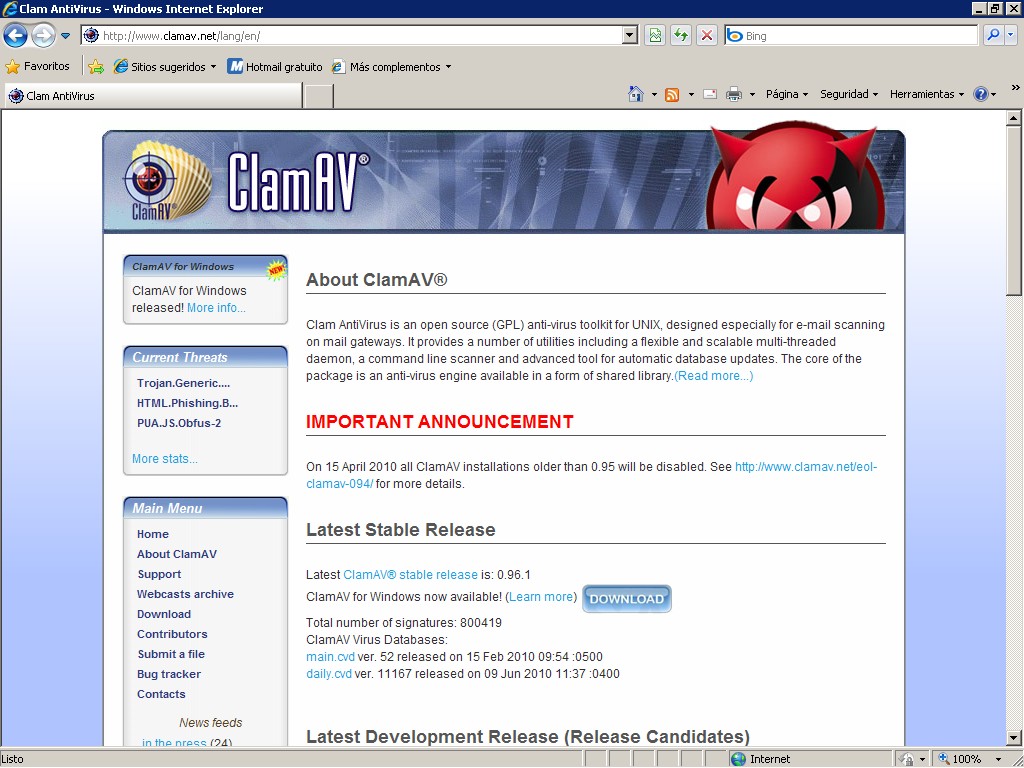Screen dimensions: 1024x768
Task: Click the blue DOWNLOAD button
Action: point(626,598)
